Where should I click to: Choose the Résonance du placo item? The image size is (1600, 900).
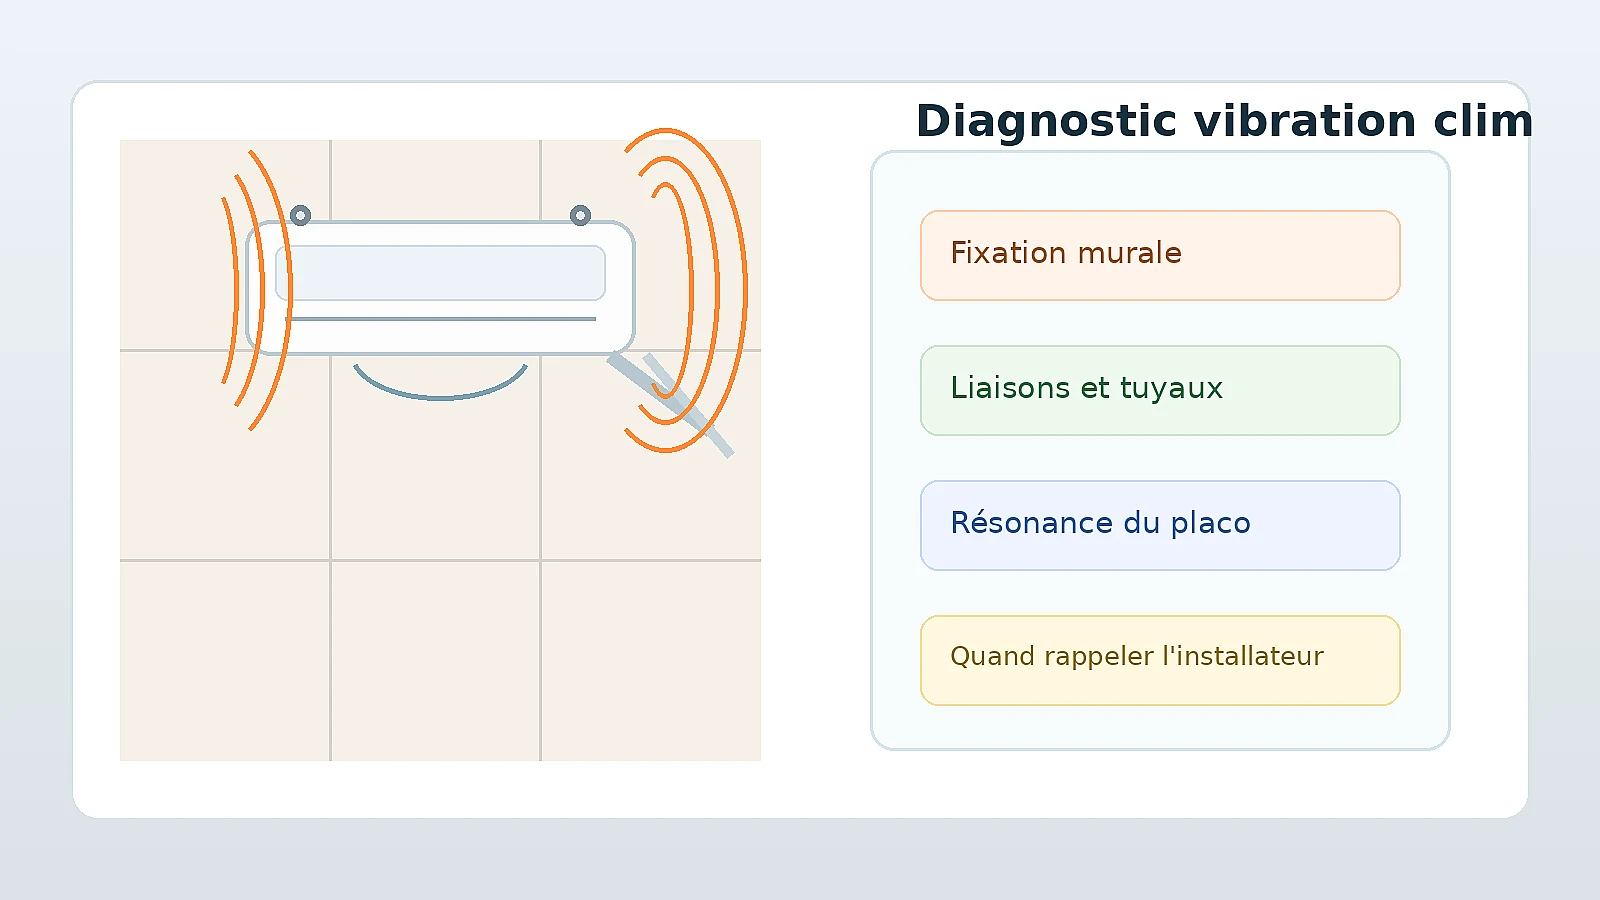click(x=1160, y=525)
